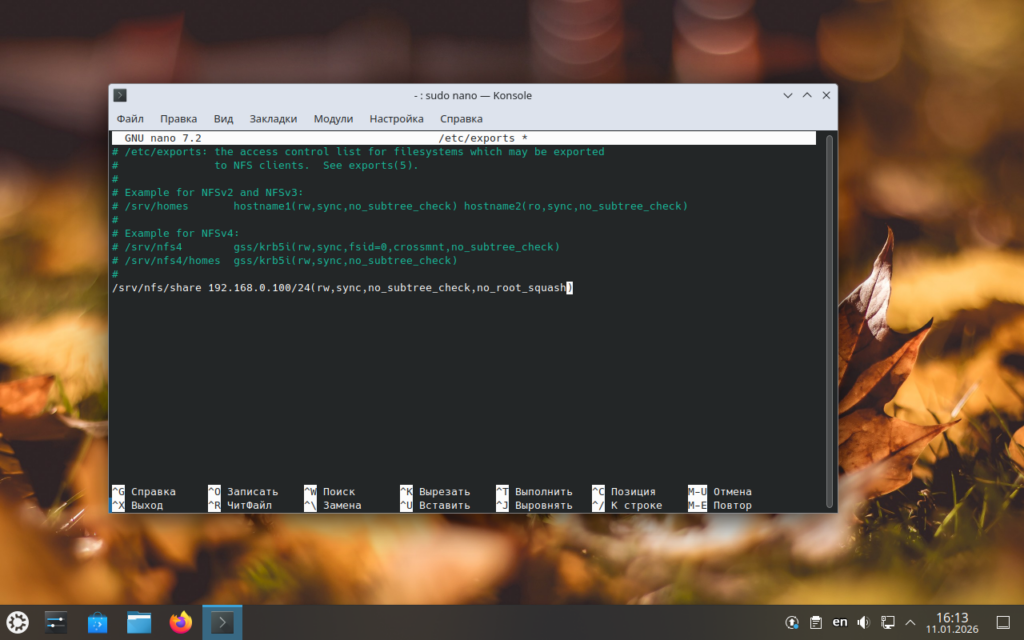
Task: Click the Konsole terminal vertical scrollbar
Action: [829, 321]
